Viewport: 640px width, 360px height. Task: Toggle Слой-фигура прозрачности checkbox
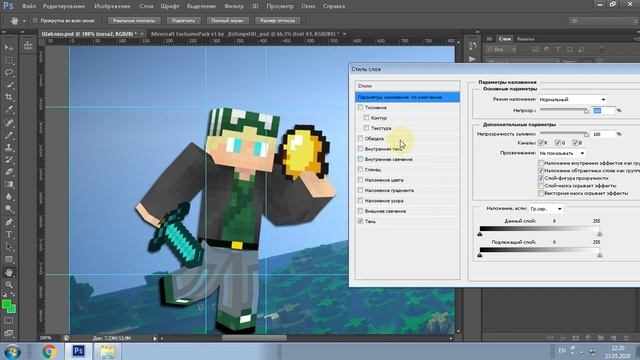541,178
